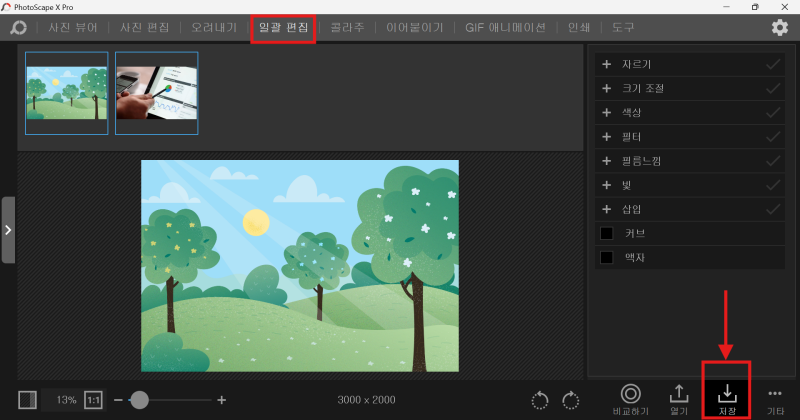Enable the 액자 checkbox
800x420 pixels.
tap(607, 257)
